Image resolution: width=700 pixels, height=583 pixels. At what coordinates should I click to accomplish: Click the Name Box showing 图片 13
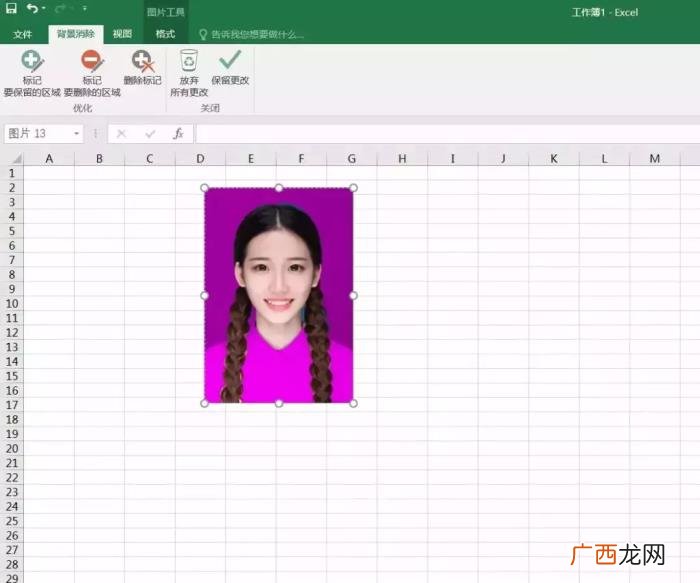tap(38, 133)
